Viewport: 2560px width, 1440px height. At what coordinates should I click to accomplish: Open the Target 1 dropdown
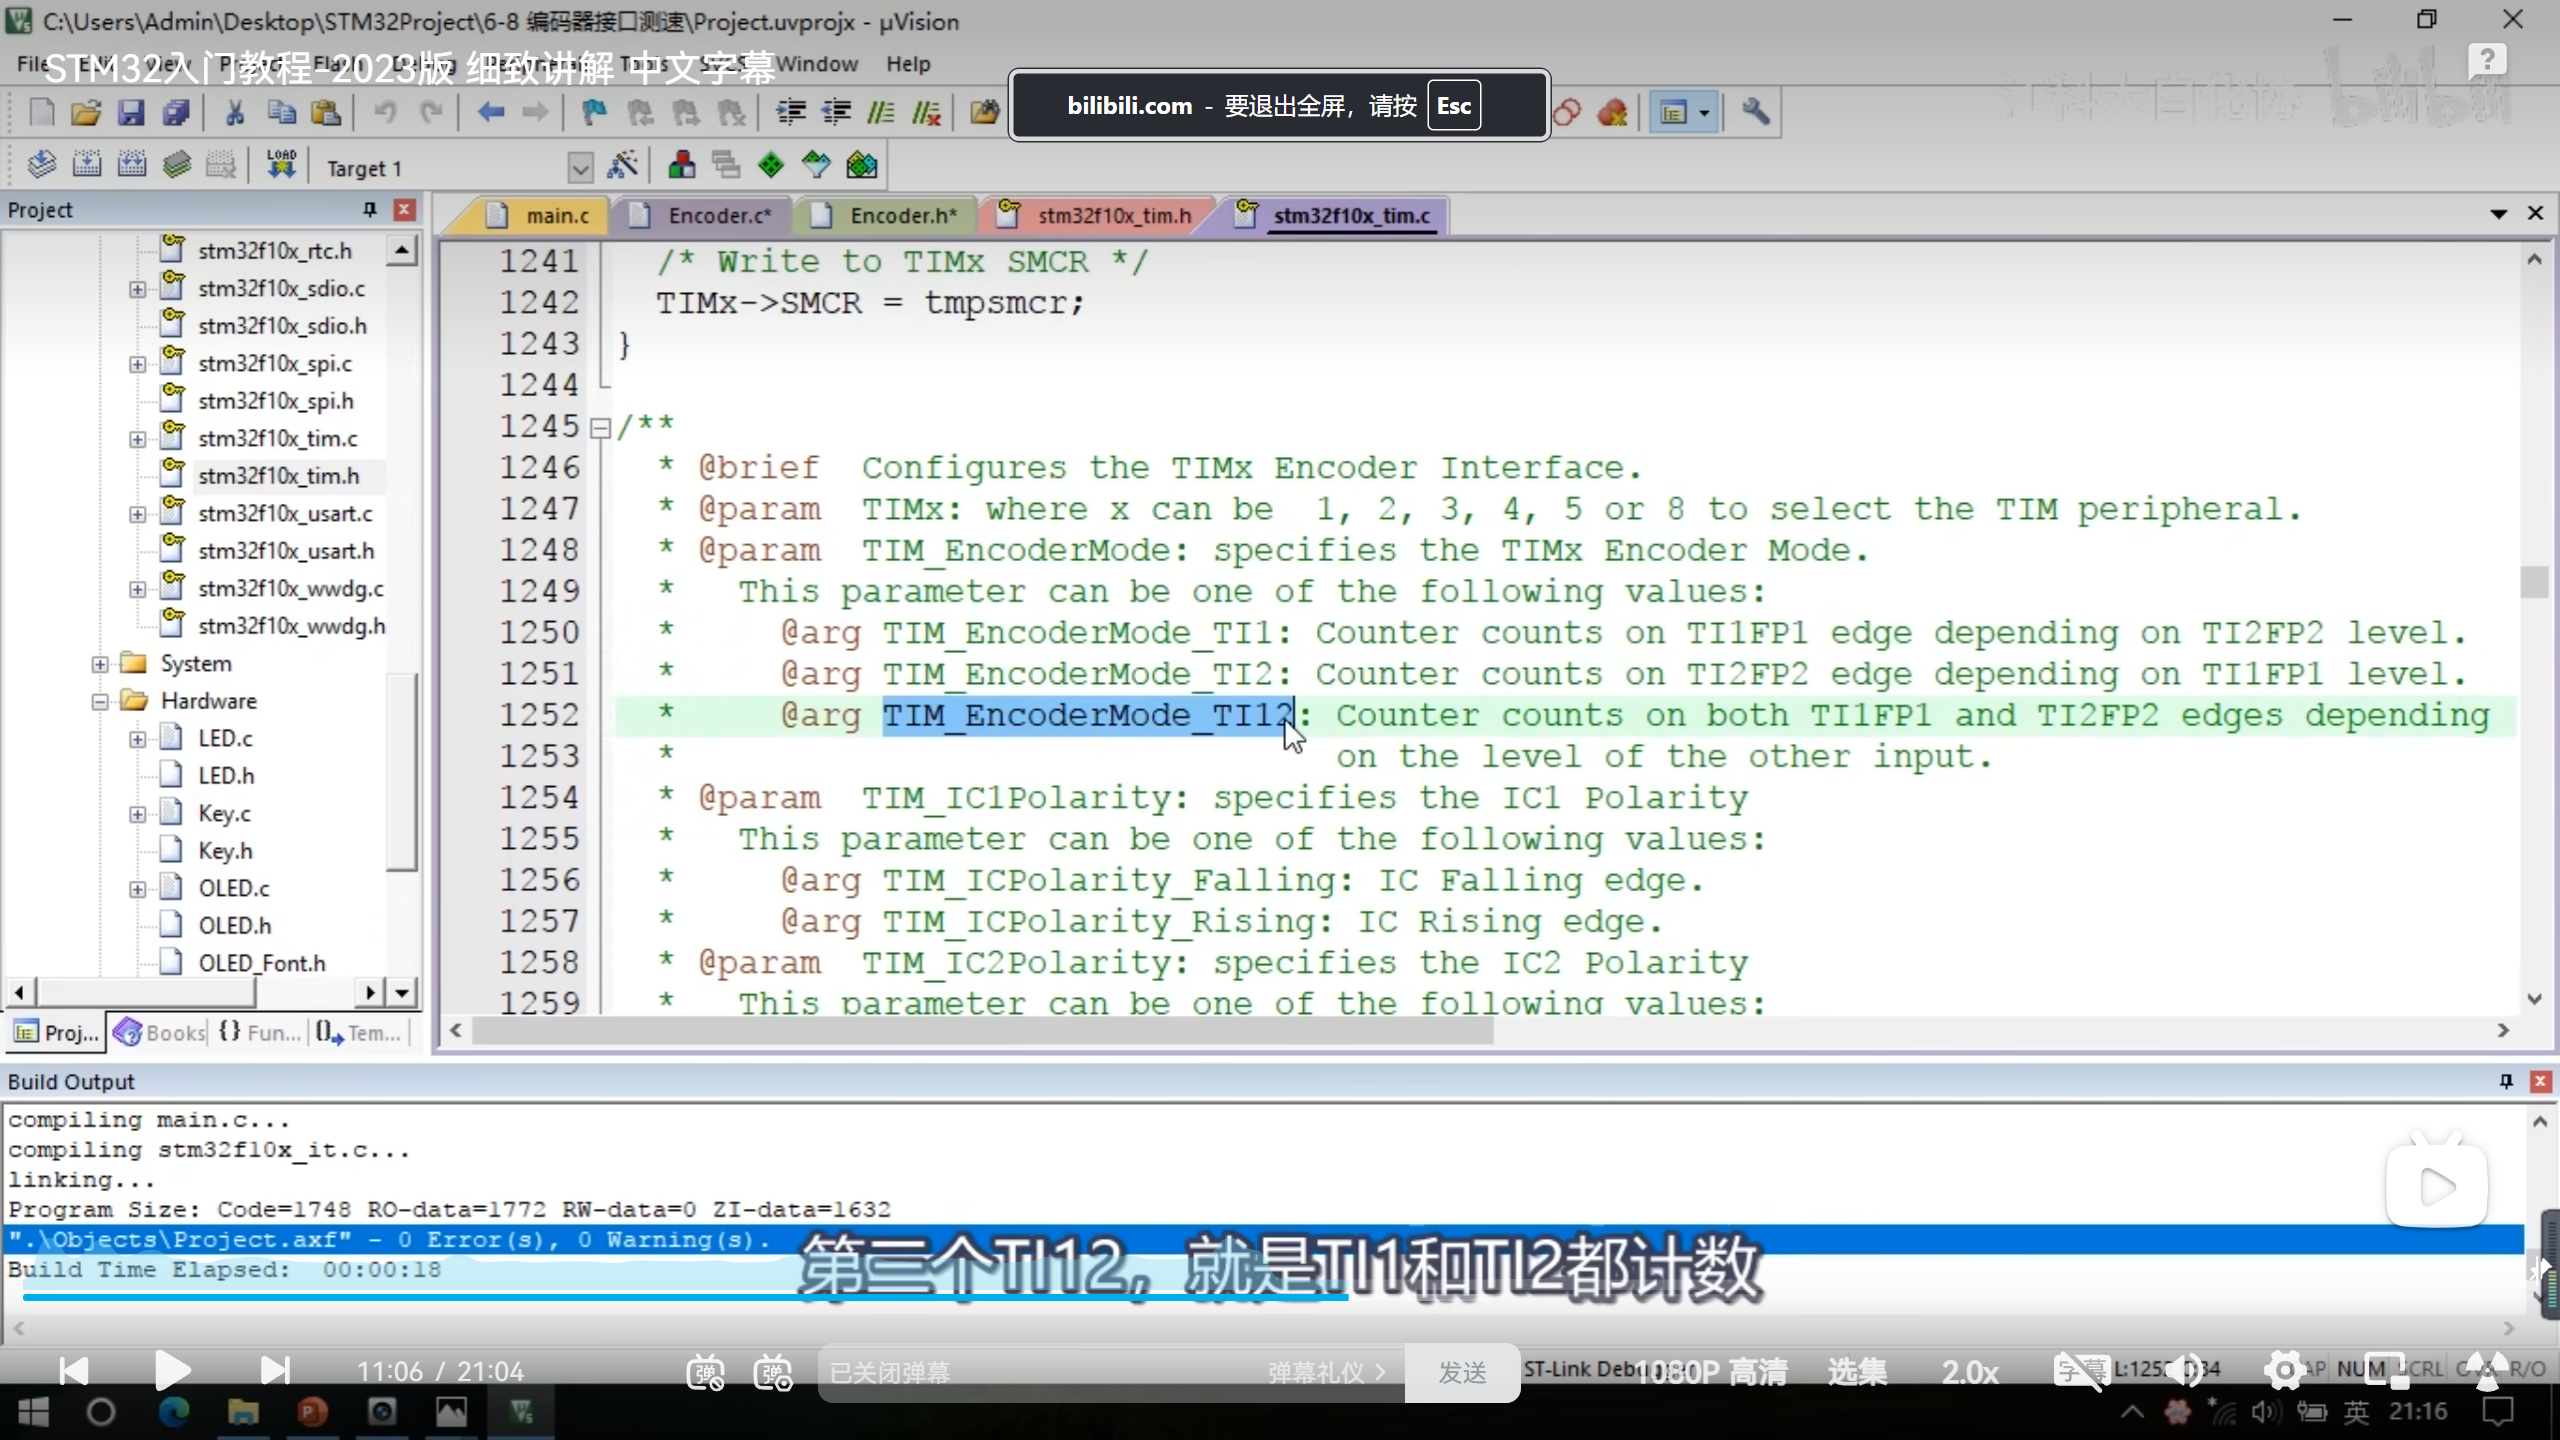click(580, 167)
